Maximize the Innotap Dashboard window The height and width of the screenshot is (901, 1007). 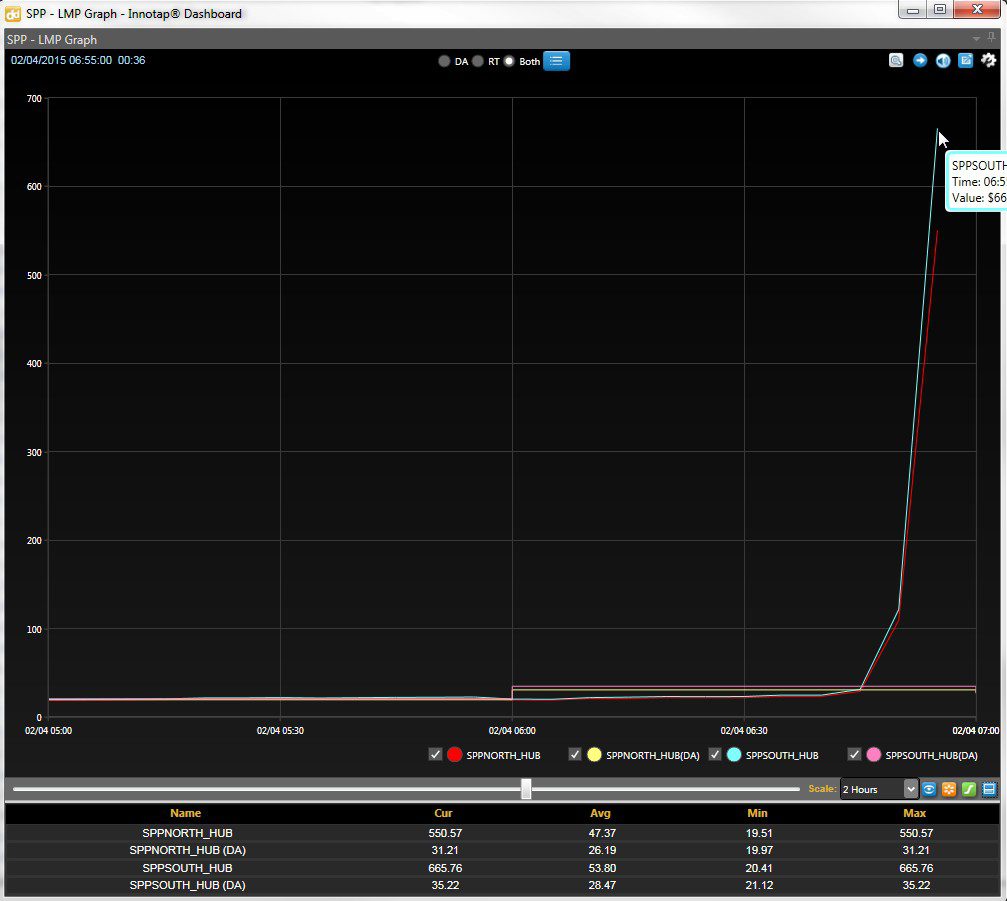940,9
